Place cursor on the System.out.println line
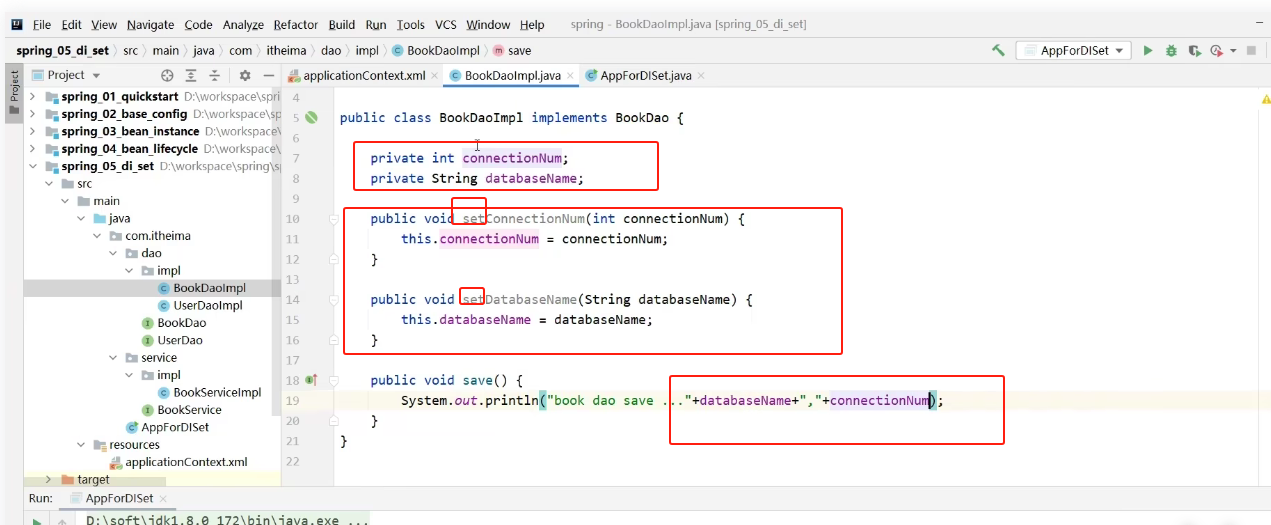This screenshot has width=1271, height=525. (x=672, y=400)
